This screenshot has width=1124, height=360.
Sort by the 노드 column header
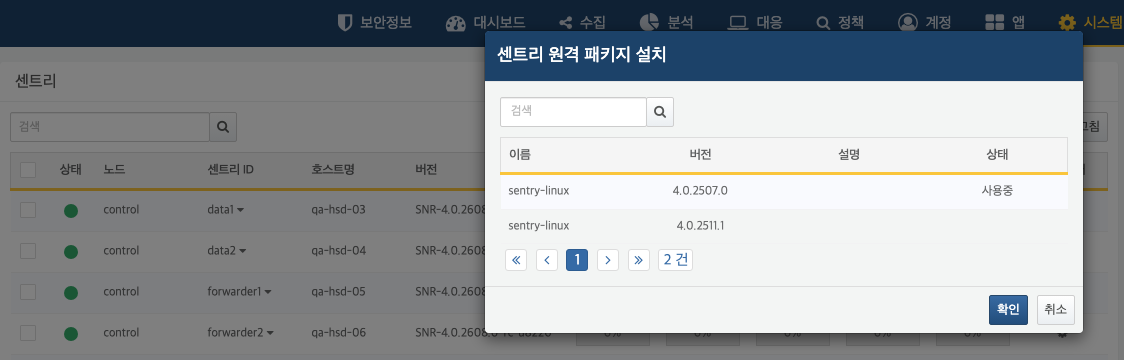tap(115, 170)
